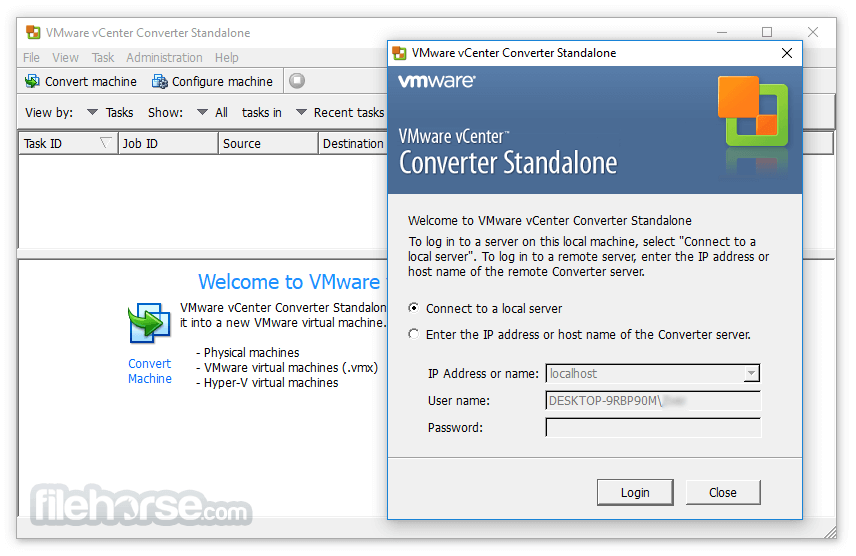Expand the IP Address or name combo box arrow
This screenshot has height=556, width=856.
click(x=752, y=374)
